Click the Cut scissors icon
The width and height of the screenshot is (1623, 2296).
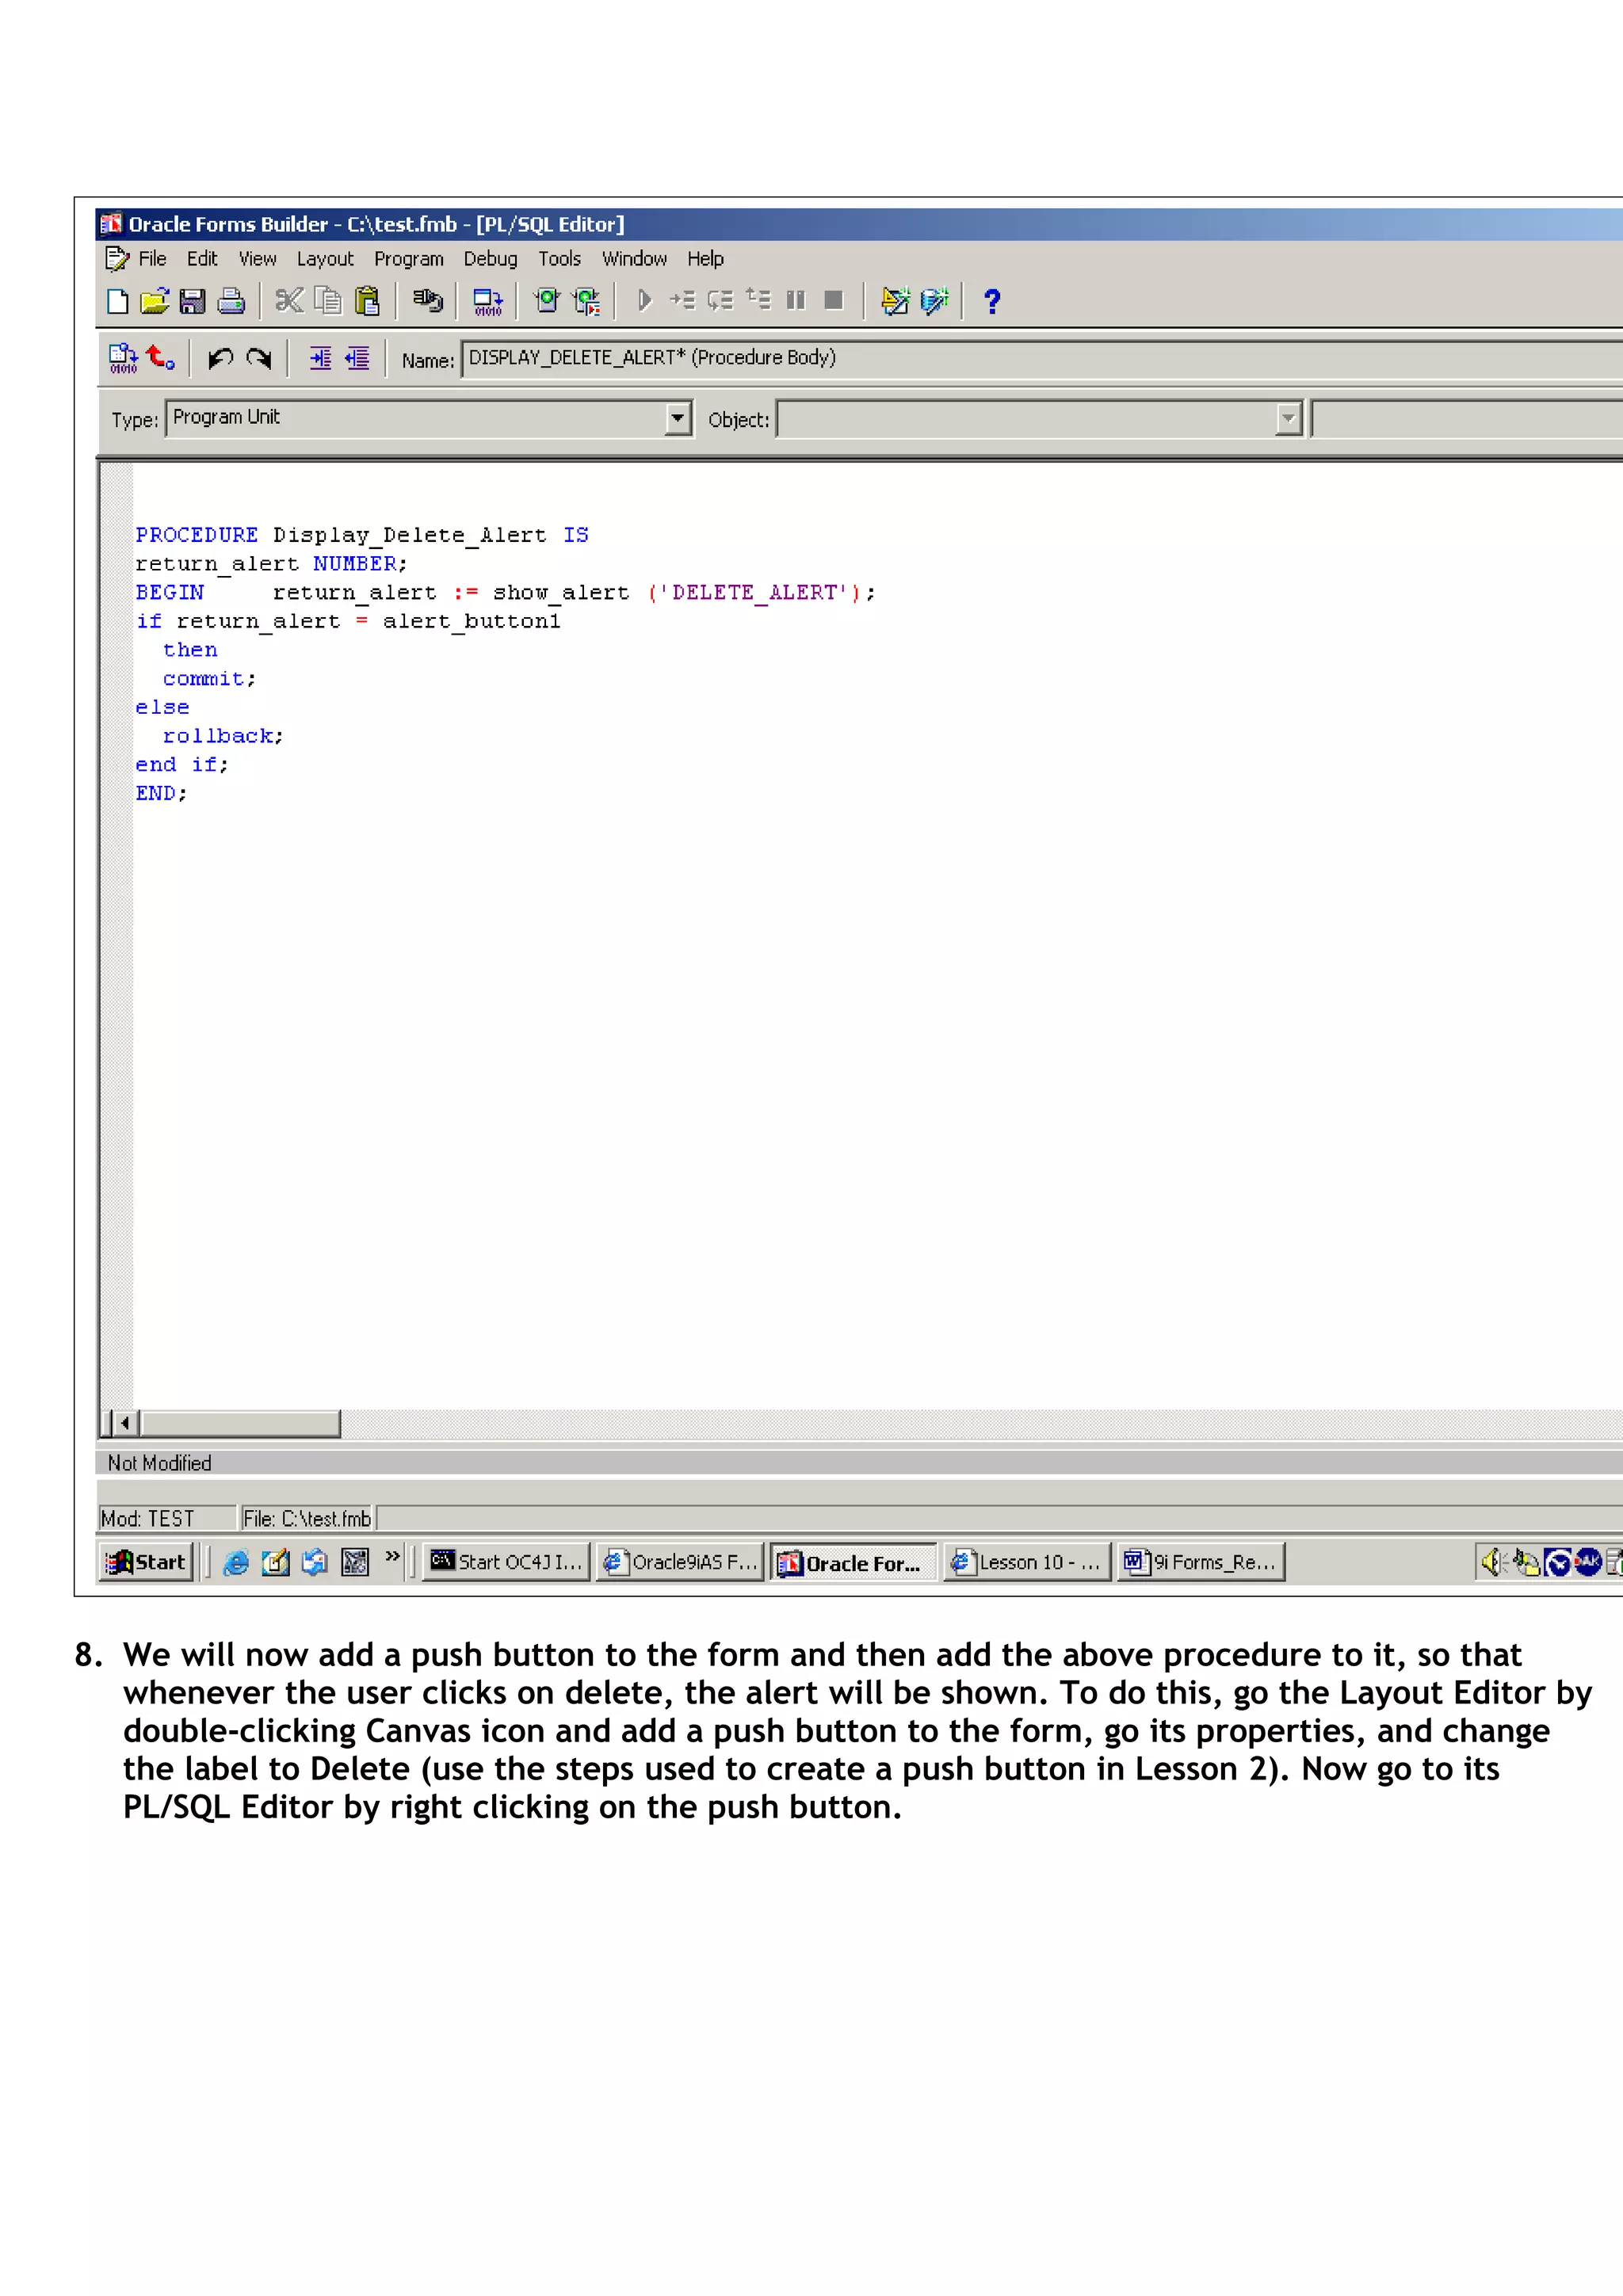289,301
